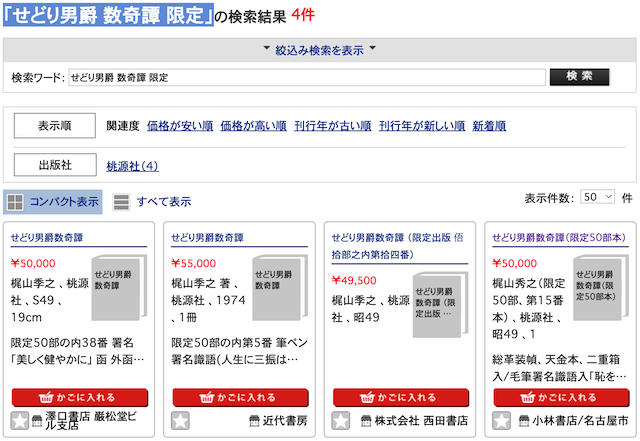The image size is (640, 441).
Task: Click the 出版社 label box
Action: pyautogui.click(x=55, y=165)
